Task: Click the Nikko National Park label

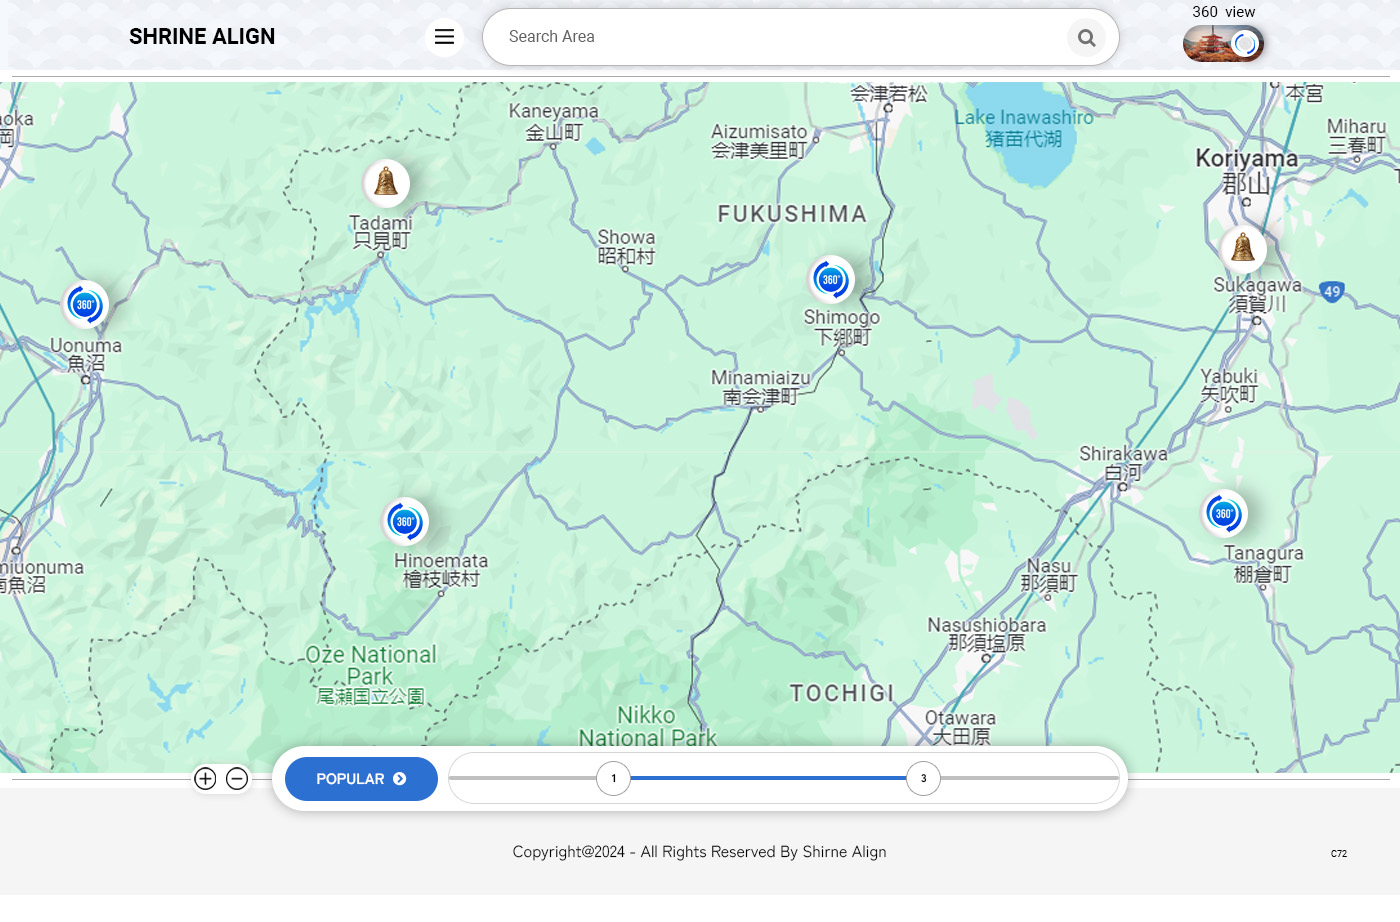Action: 647,727
